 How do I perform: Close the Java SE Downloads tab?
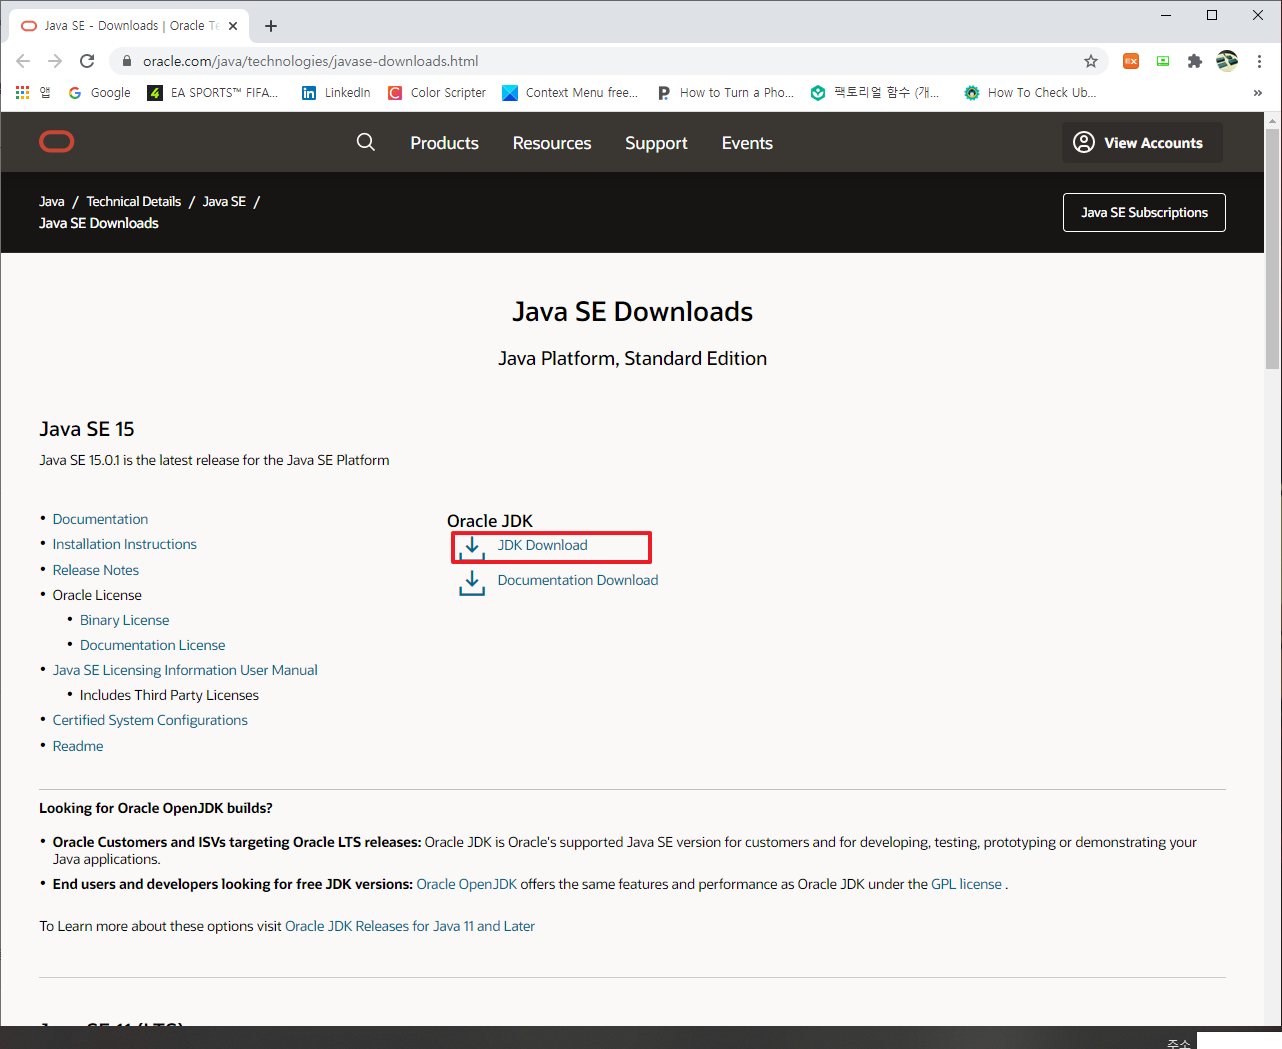coord(233,26)
